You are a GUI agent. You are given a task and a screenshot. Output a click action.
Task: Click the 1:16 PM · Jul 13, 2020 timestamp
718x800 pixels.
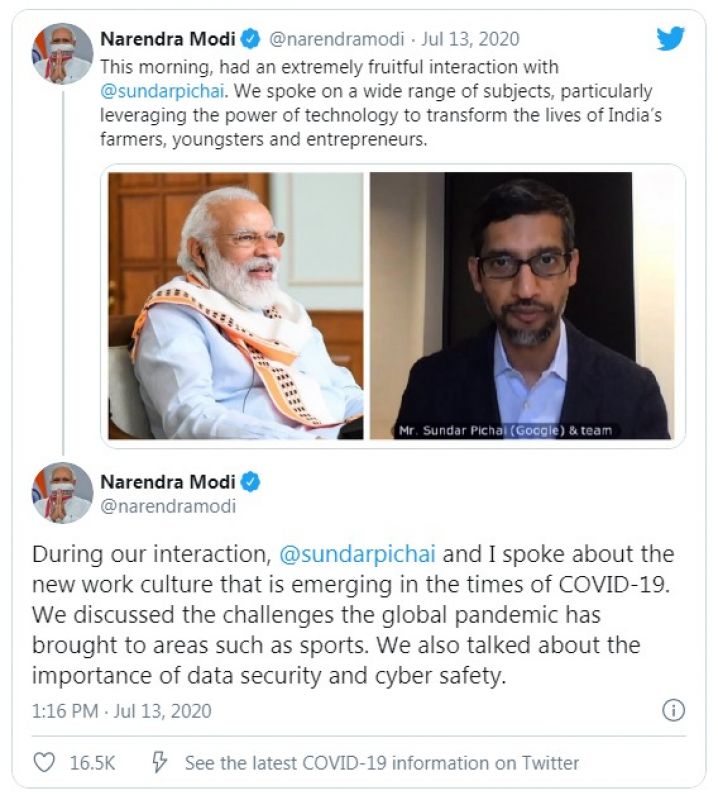click(121, 711)
